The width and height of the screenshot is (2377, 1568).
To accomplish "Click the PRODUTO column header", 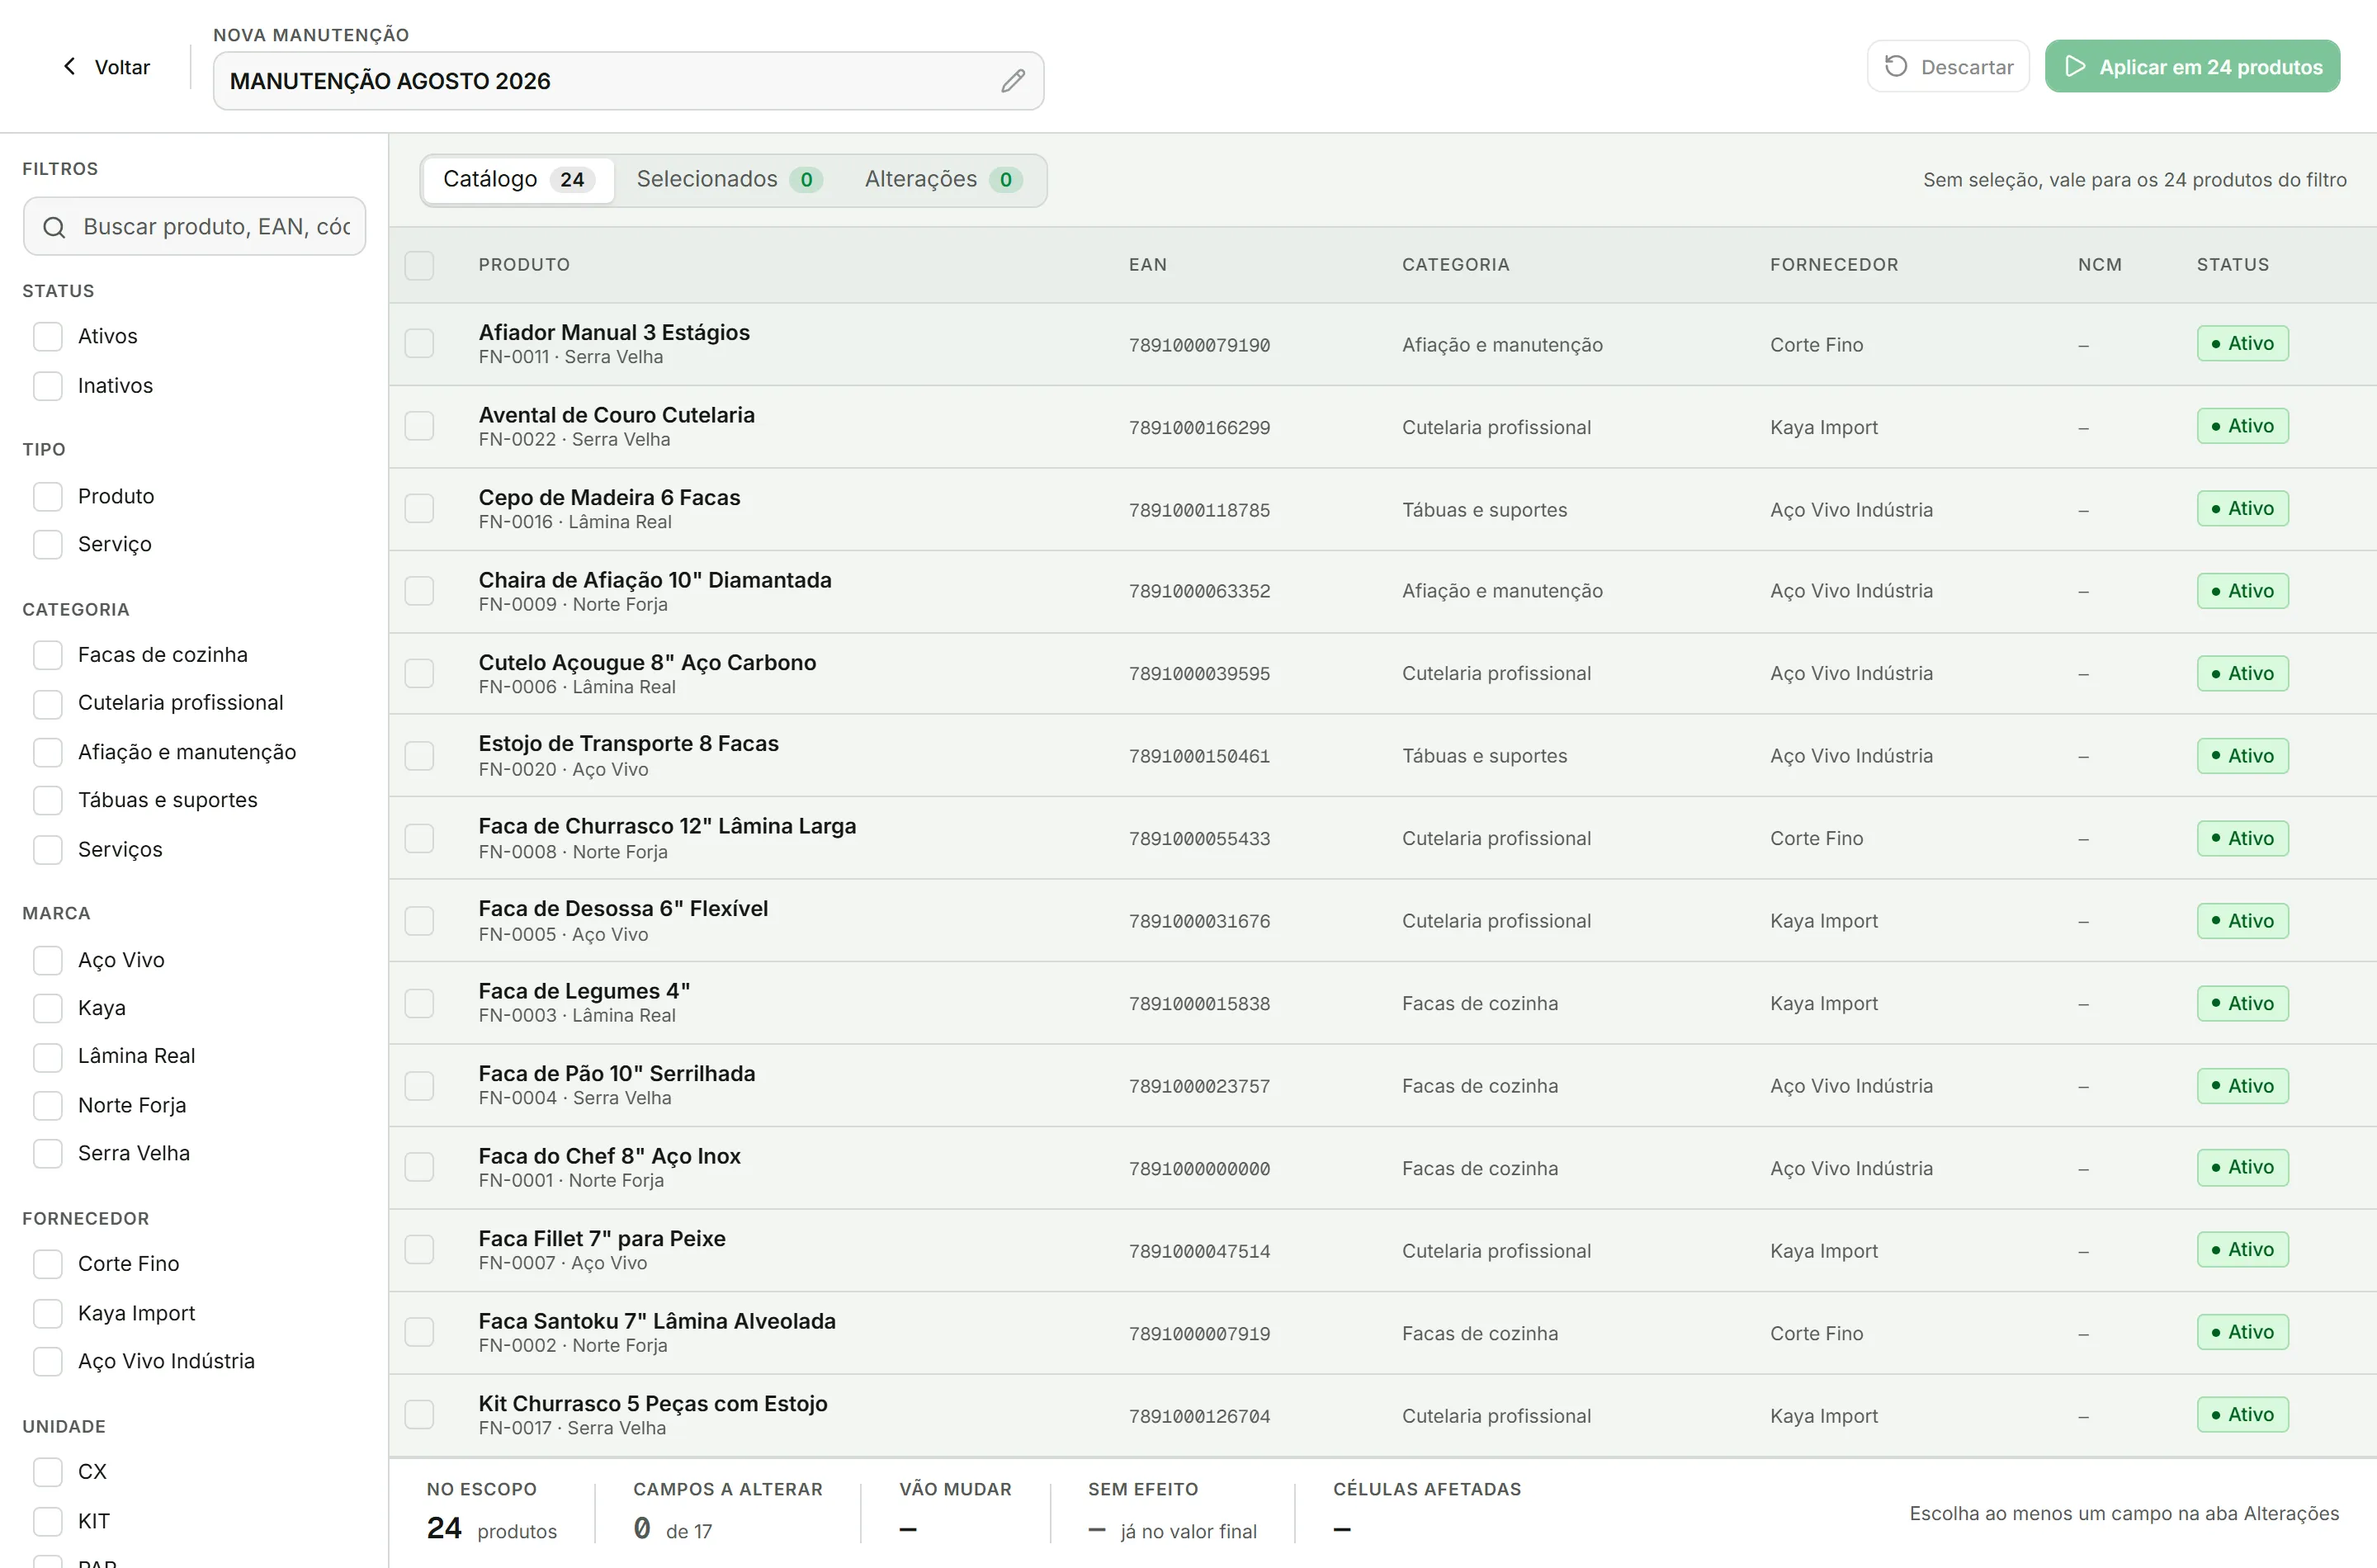I will [524, 265].
